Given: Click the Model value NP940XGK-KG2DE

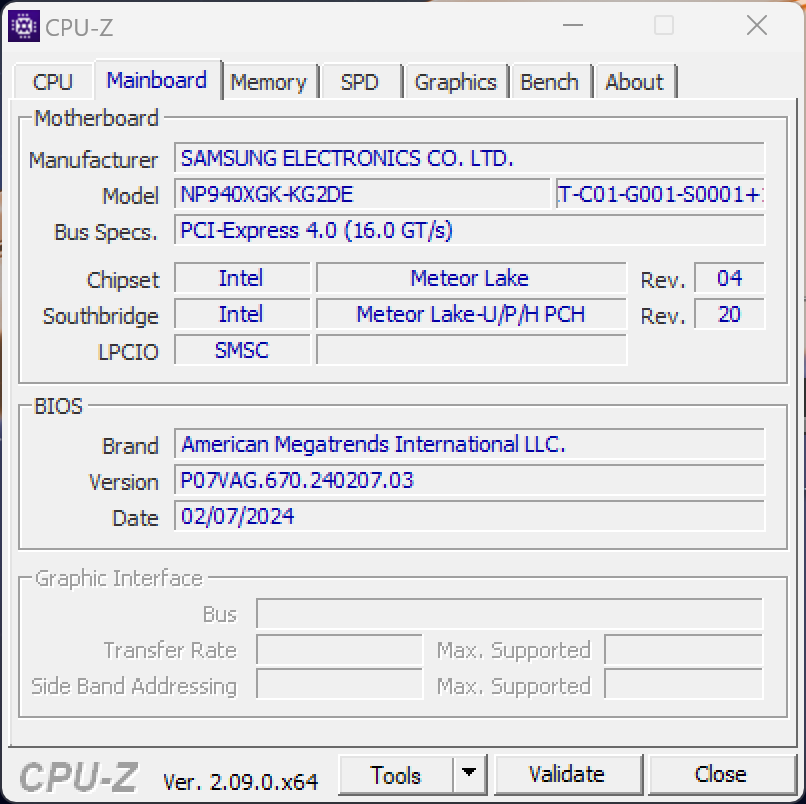Looking at the screenshot, I should coord(362,194).
